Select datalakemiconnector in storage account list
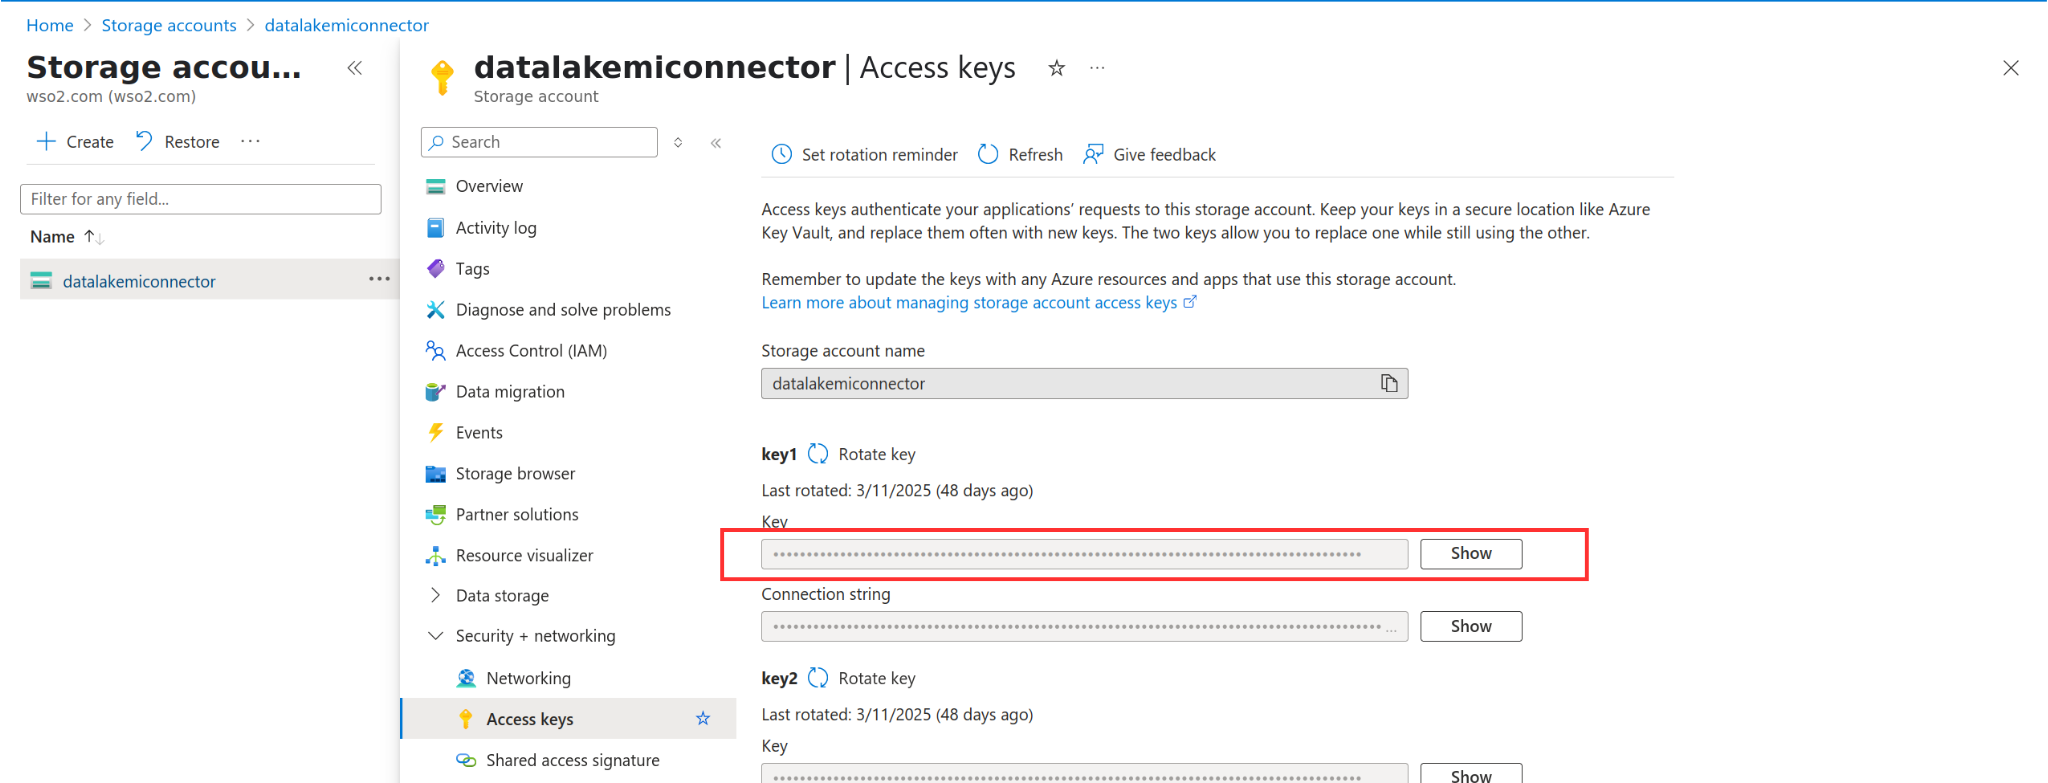Screen dimensions: 2048x783 [x=138, y=281]
